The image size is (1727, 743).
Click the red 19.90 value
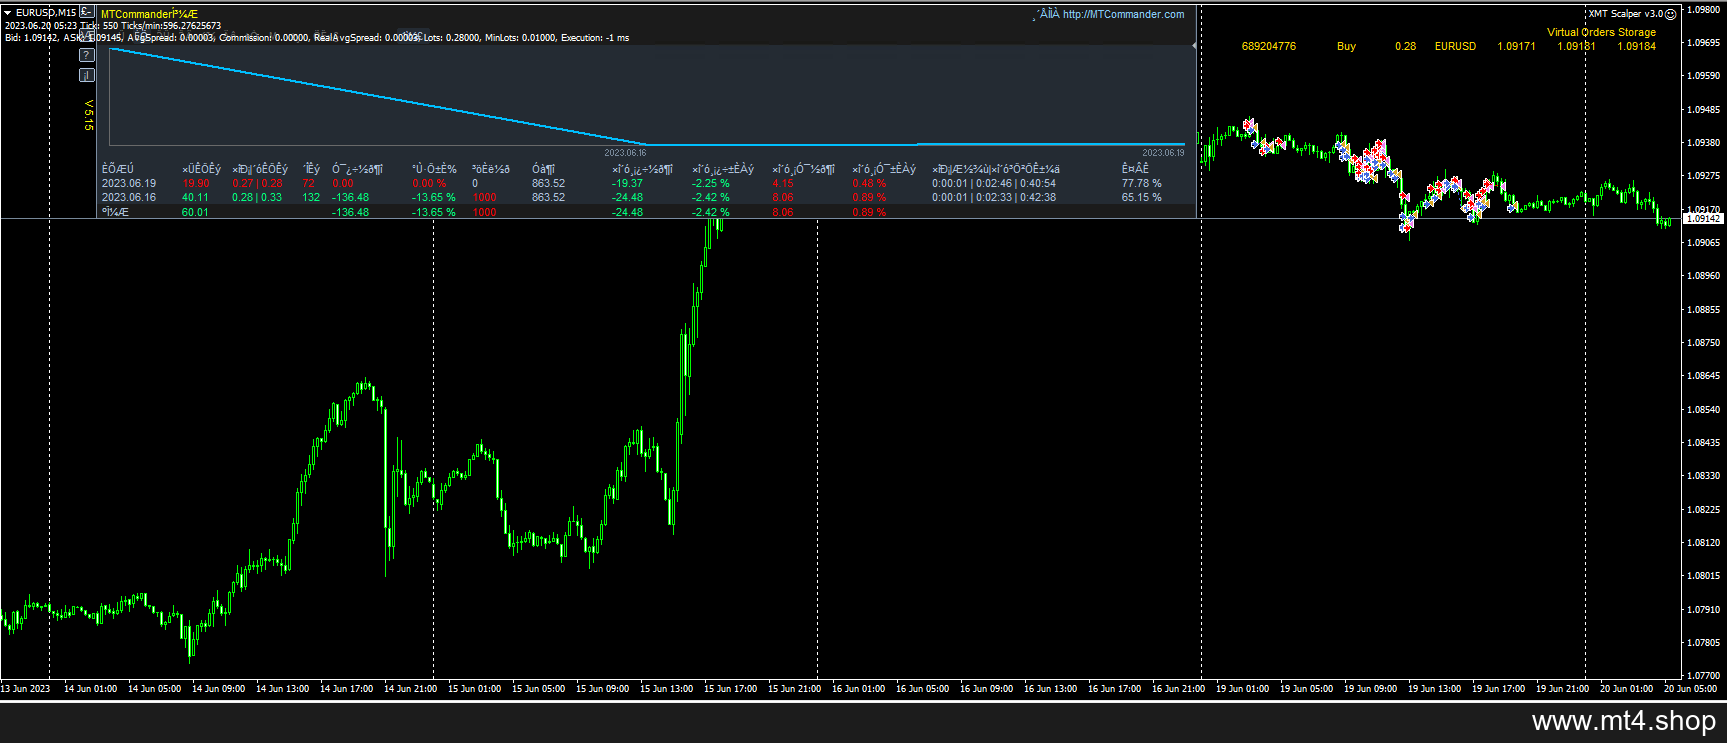coord(196,183)
